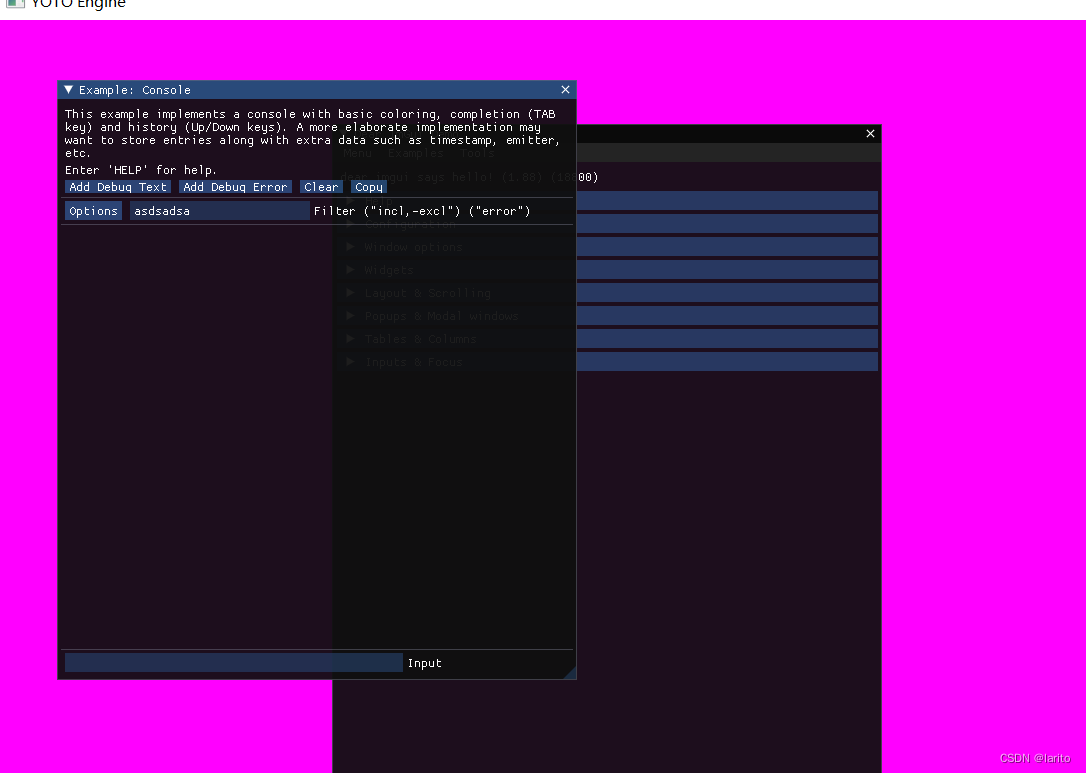The height and width of the screenshot is (773, 1086).
Task: Copy the console contents
Action: (x=368, y=187)
